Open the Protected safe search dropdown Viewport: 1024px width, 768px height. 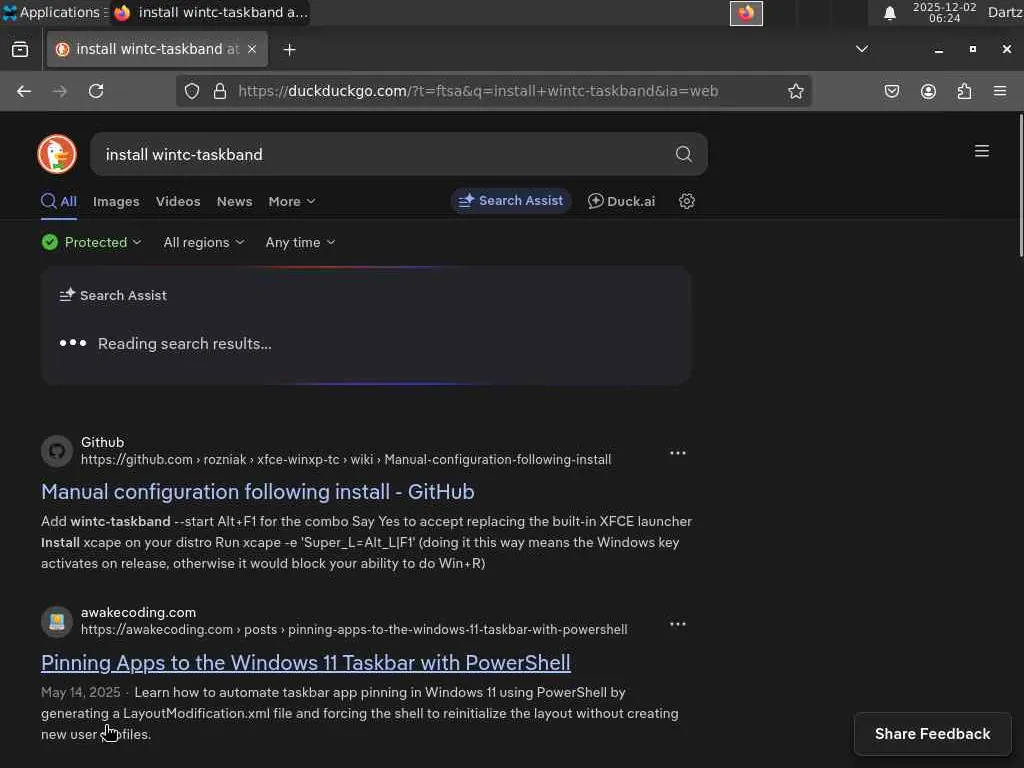coord(92,242)
